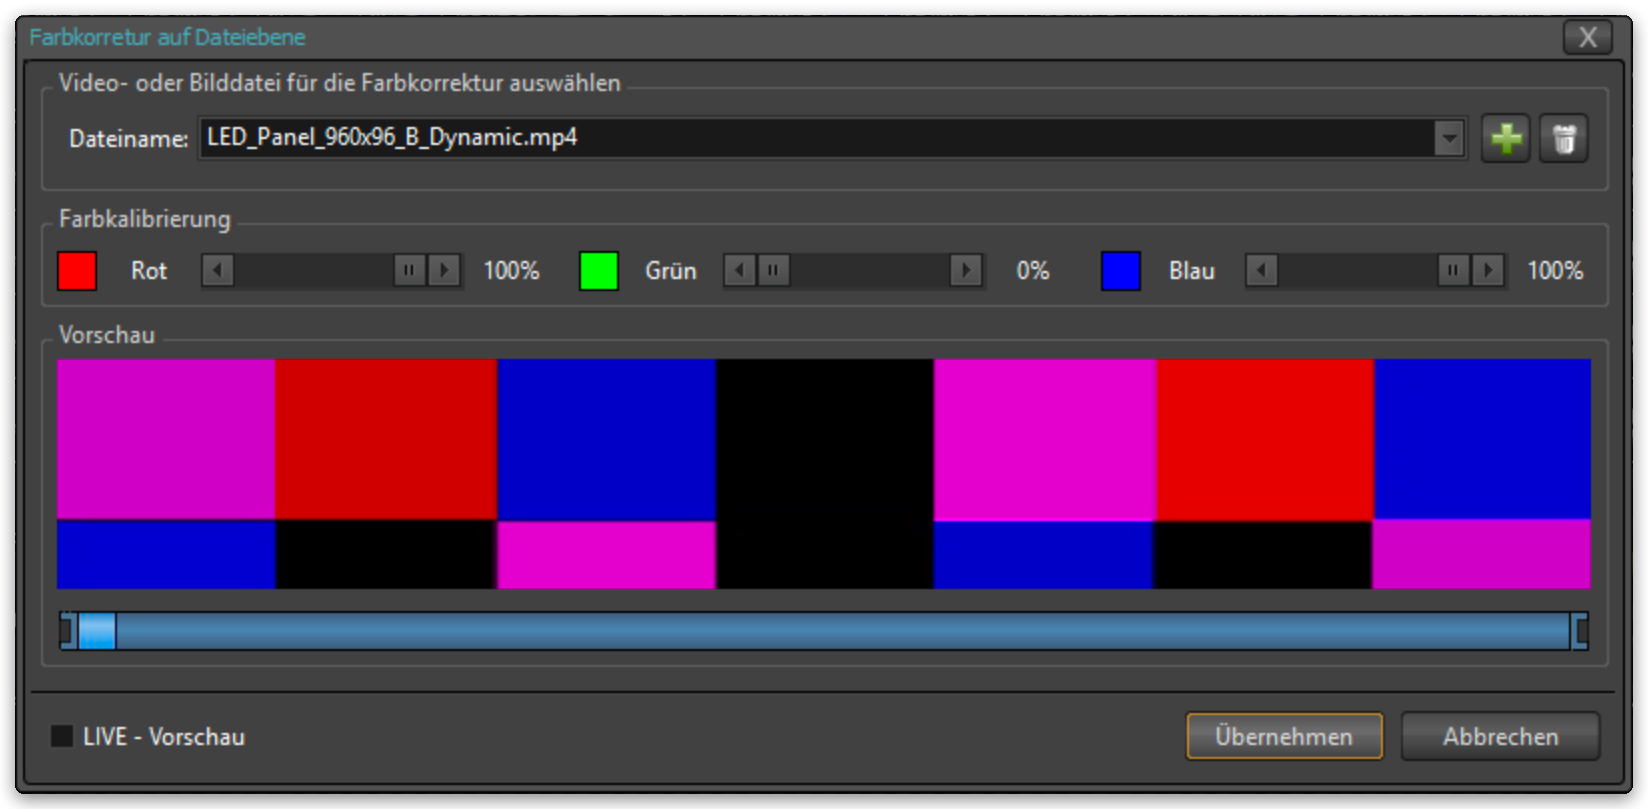The image size is (1648, 809).
Task: Click the green Grün color swatch
Action: pyautogui.click(x=599, y=271)
